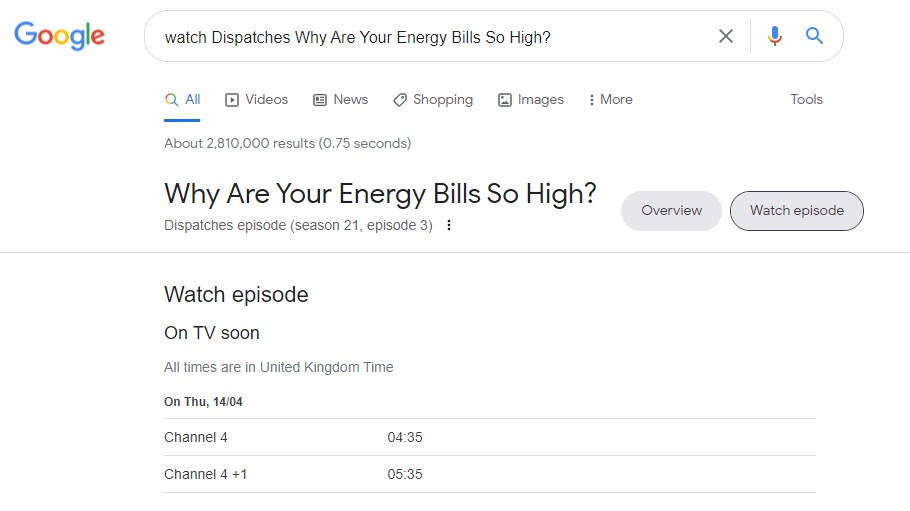Go to the Images results tab
Viewport: 910px width, 511px height.
(531, 99)
